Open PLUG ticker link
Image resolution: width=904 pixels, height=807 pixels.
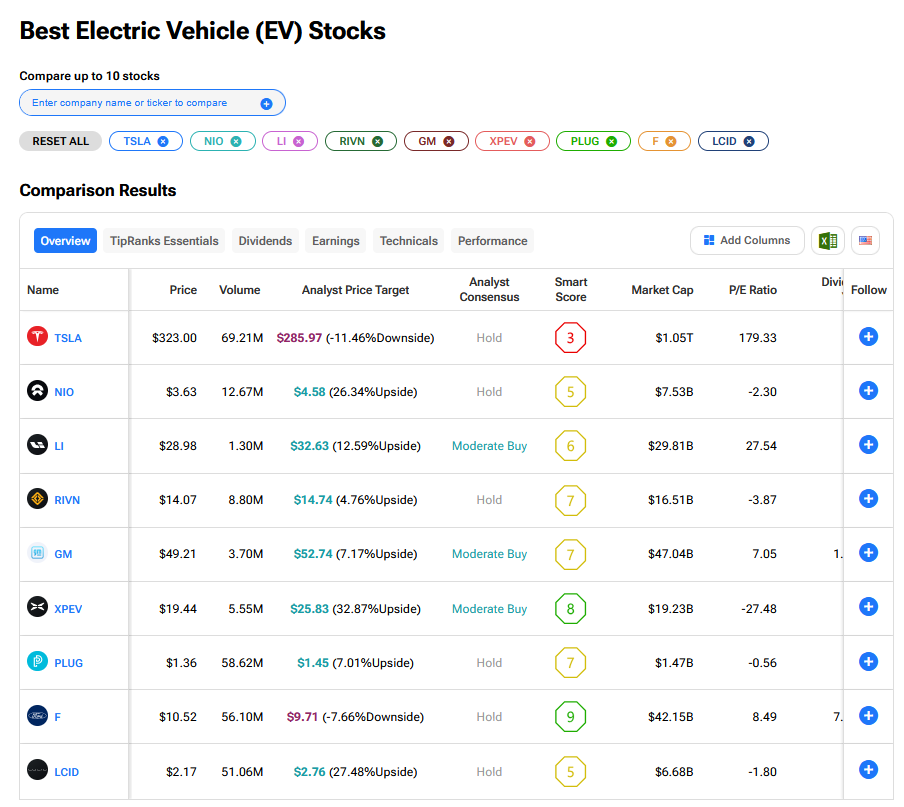69,663
